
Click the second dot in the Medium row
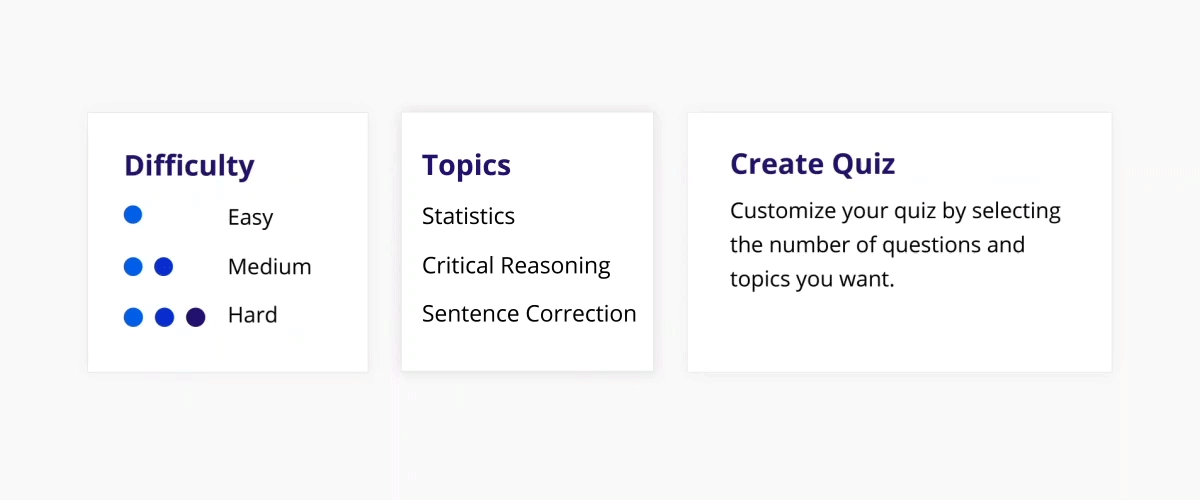(x=164, y=267)
